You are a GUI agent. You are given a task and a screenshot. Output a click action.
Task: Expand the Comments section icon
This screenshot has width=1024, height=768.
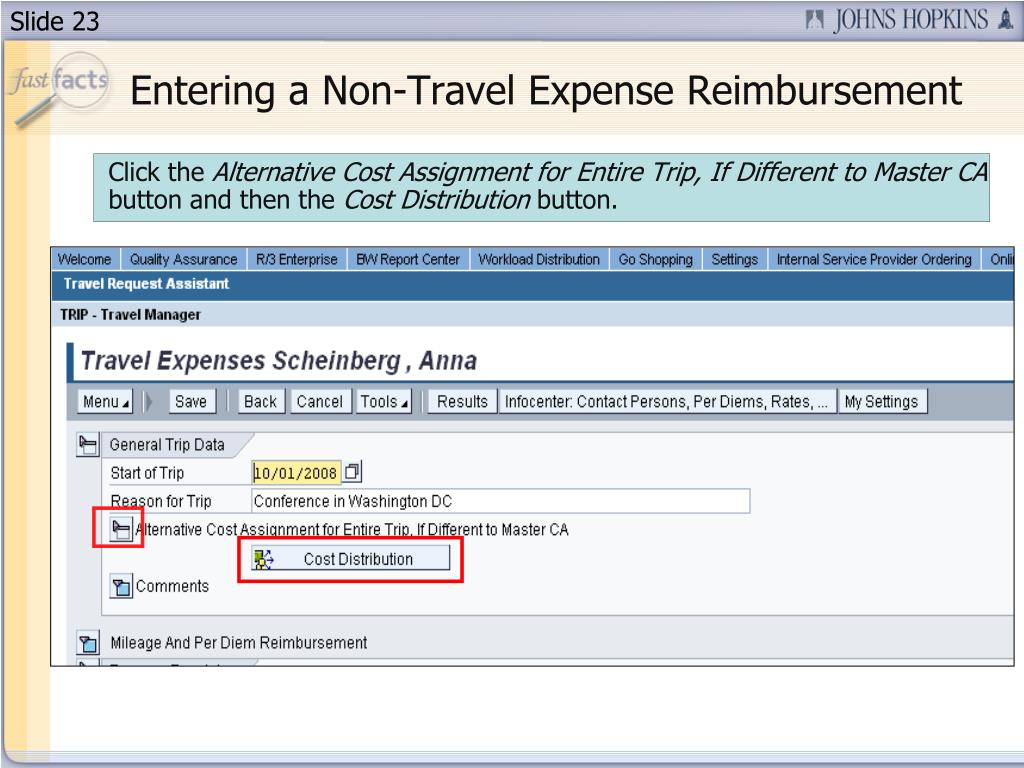click(121, 586)
